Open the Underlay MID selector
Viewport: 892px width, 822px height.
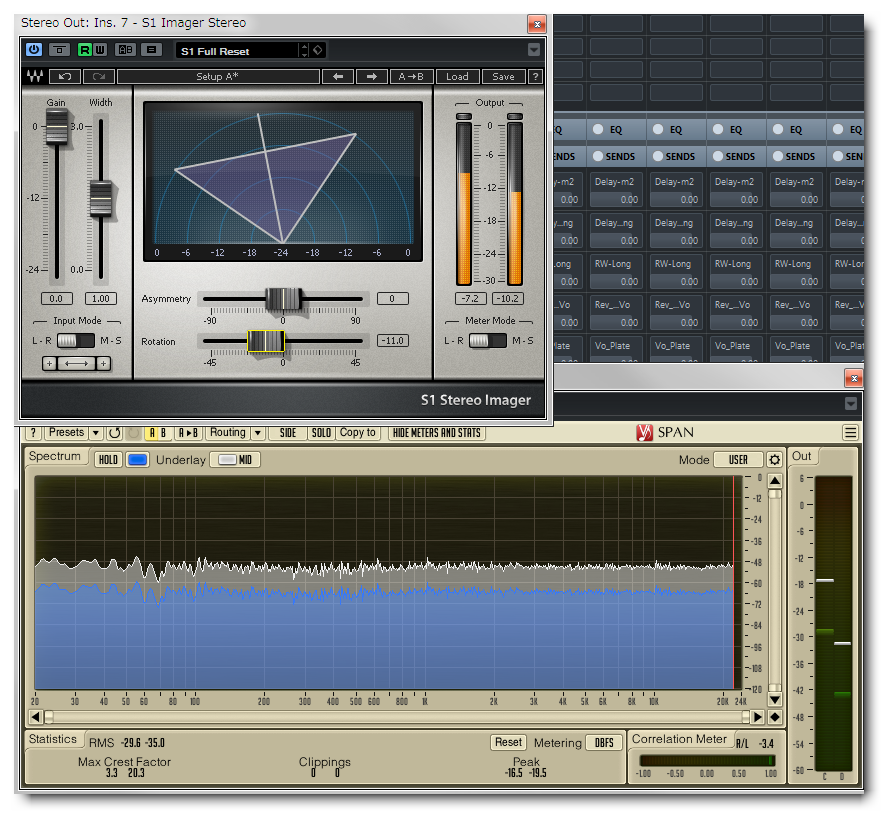click(x=235, y=460)
